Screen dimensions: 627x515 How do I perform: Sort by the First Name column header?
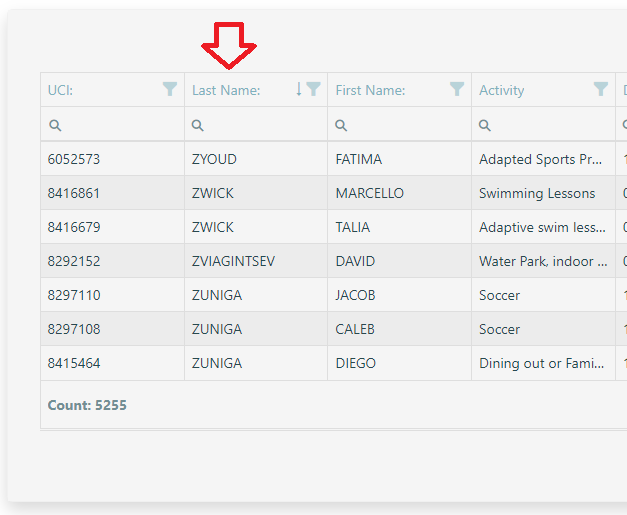[370, 90]
